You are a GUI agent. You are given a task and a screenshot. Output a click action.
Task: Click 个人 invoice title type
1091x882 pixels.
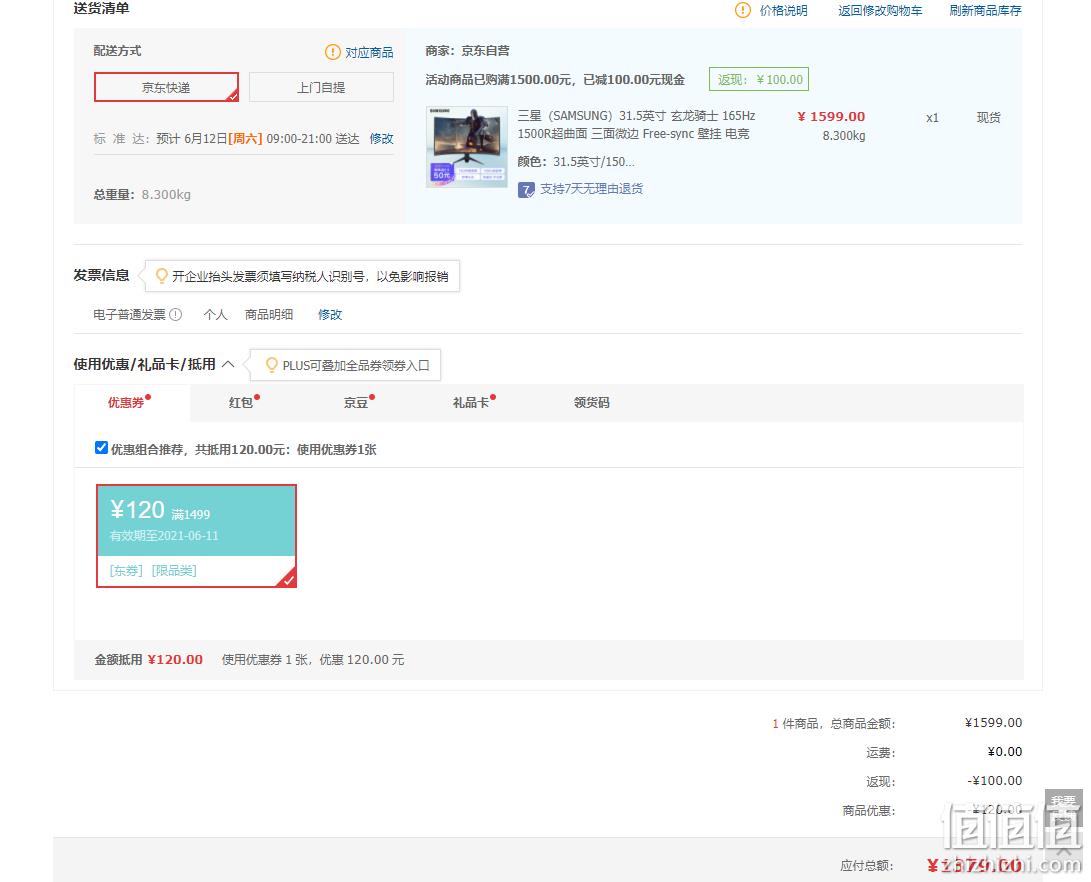[x=216, y=314]
